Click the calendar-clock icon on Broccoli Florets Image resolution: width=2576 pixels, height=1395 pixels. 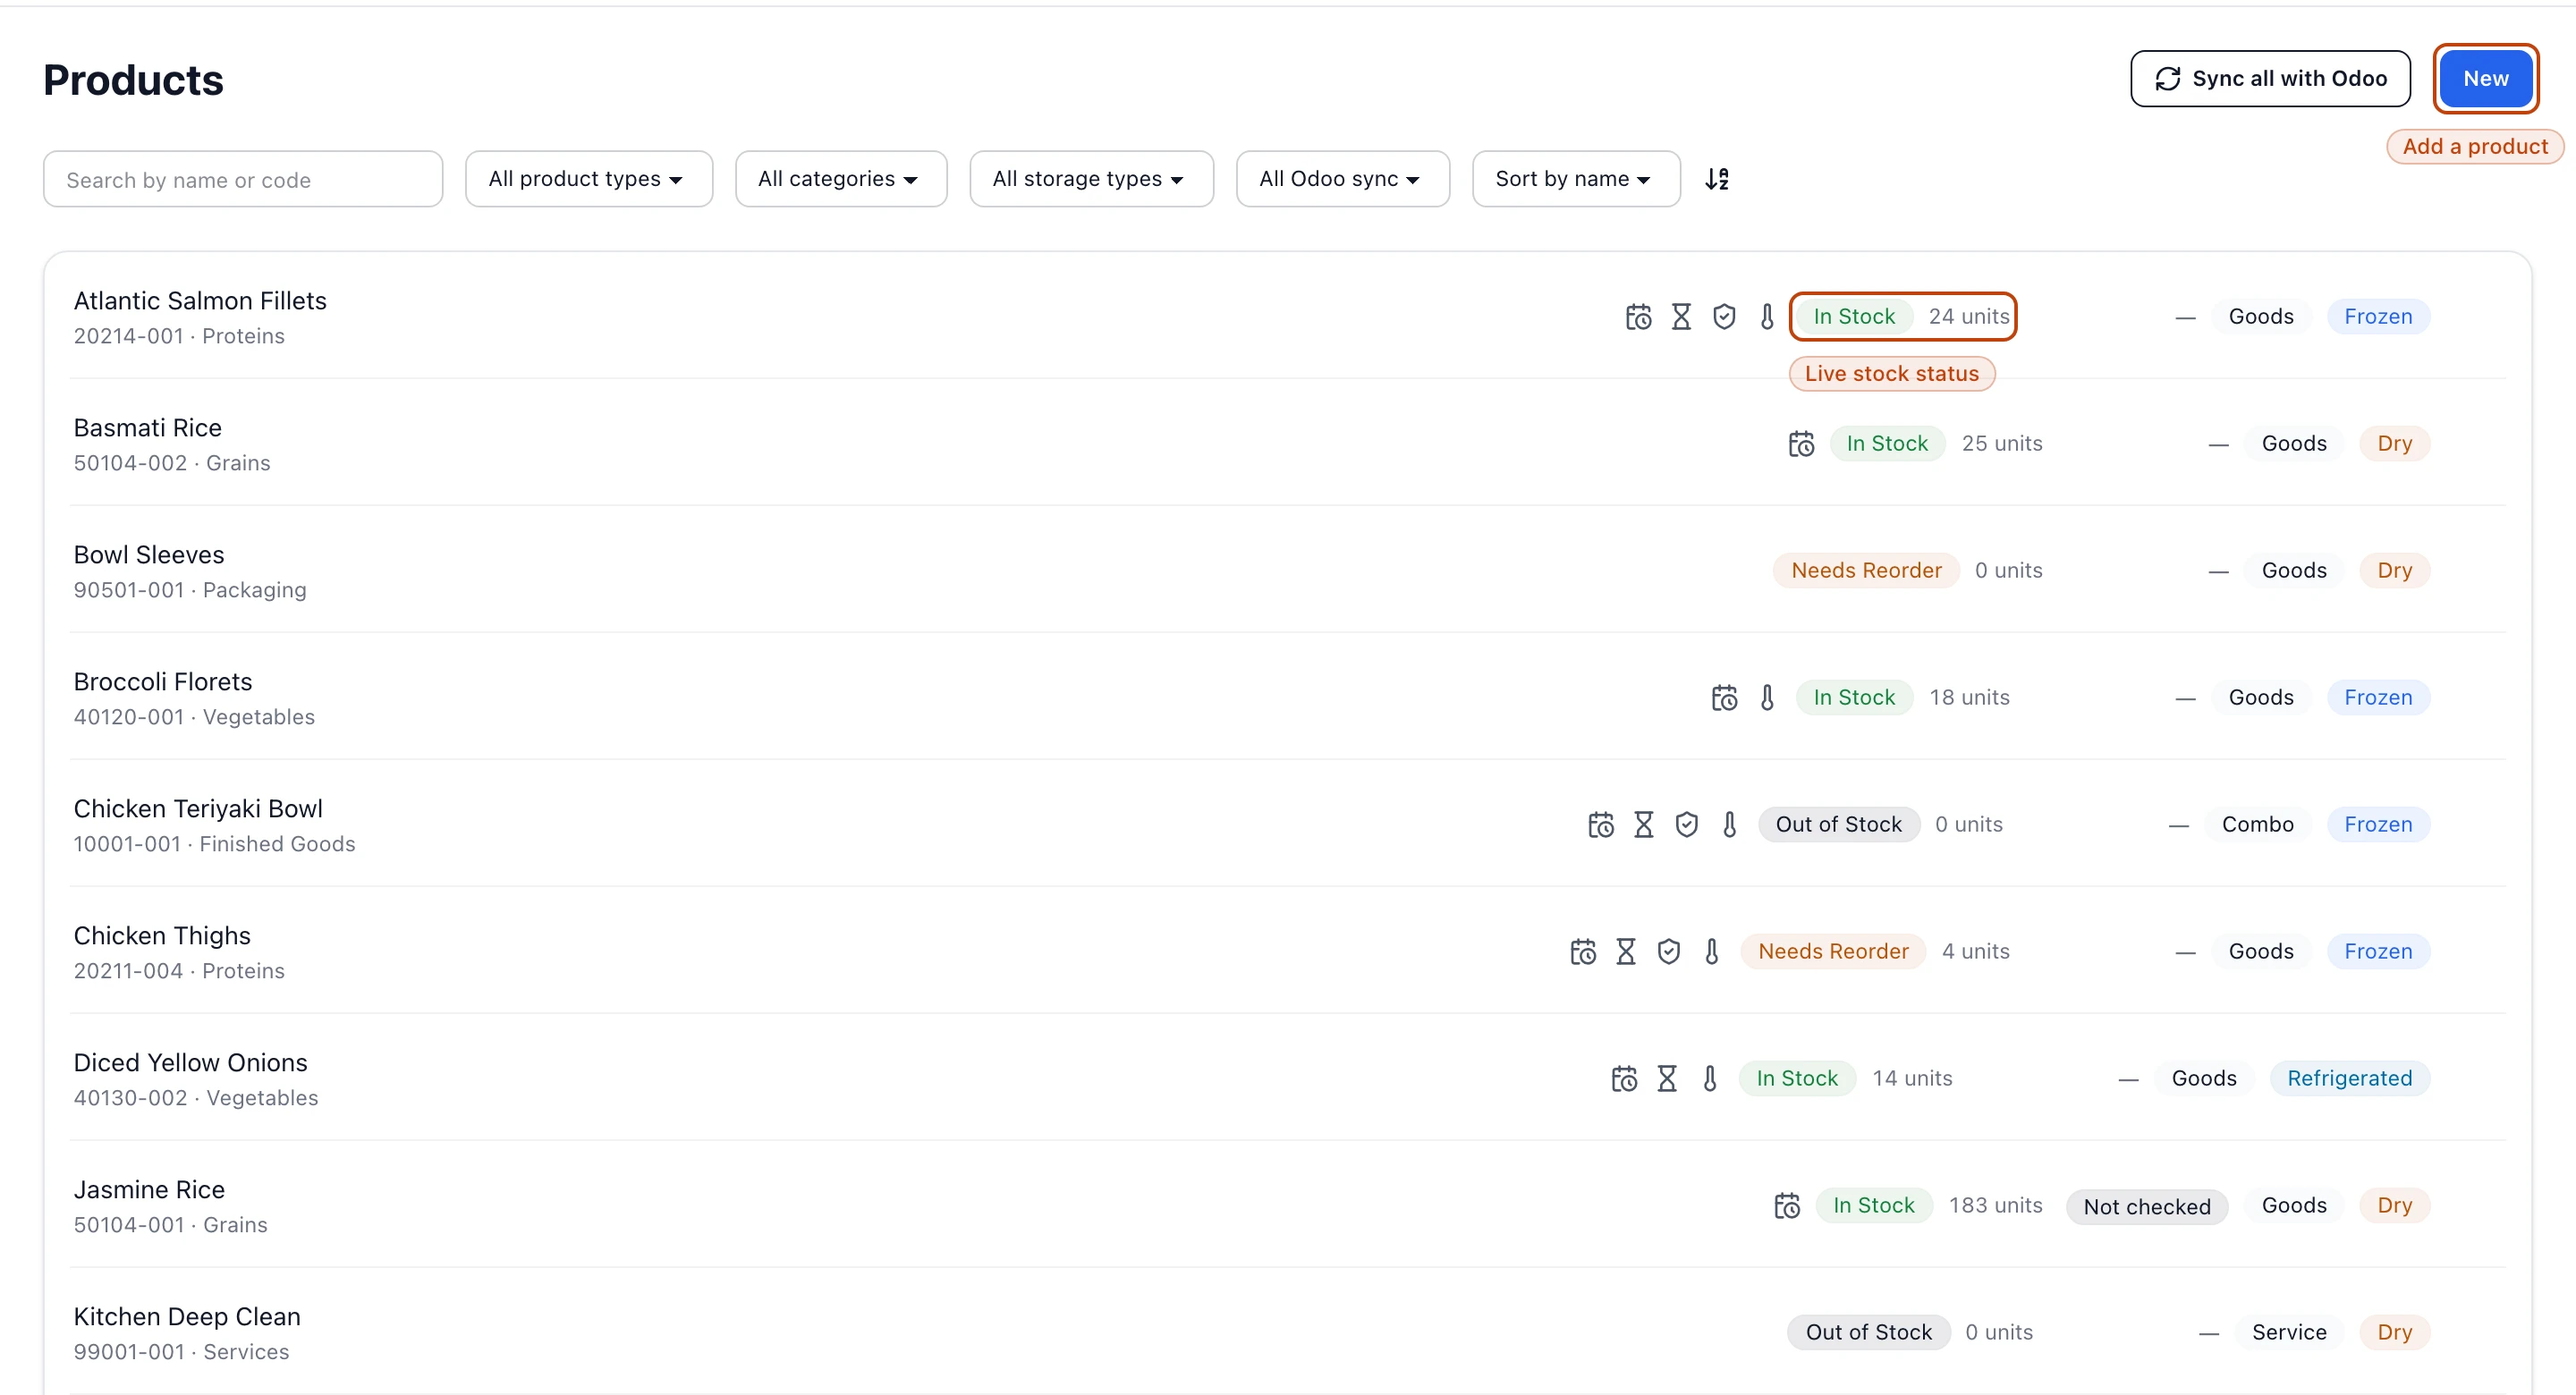[x=1724, y=698]
